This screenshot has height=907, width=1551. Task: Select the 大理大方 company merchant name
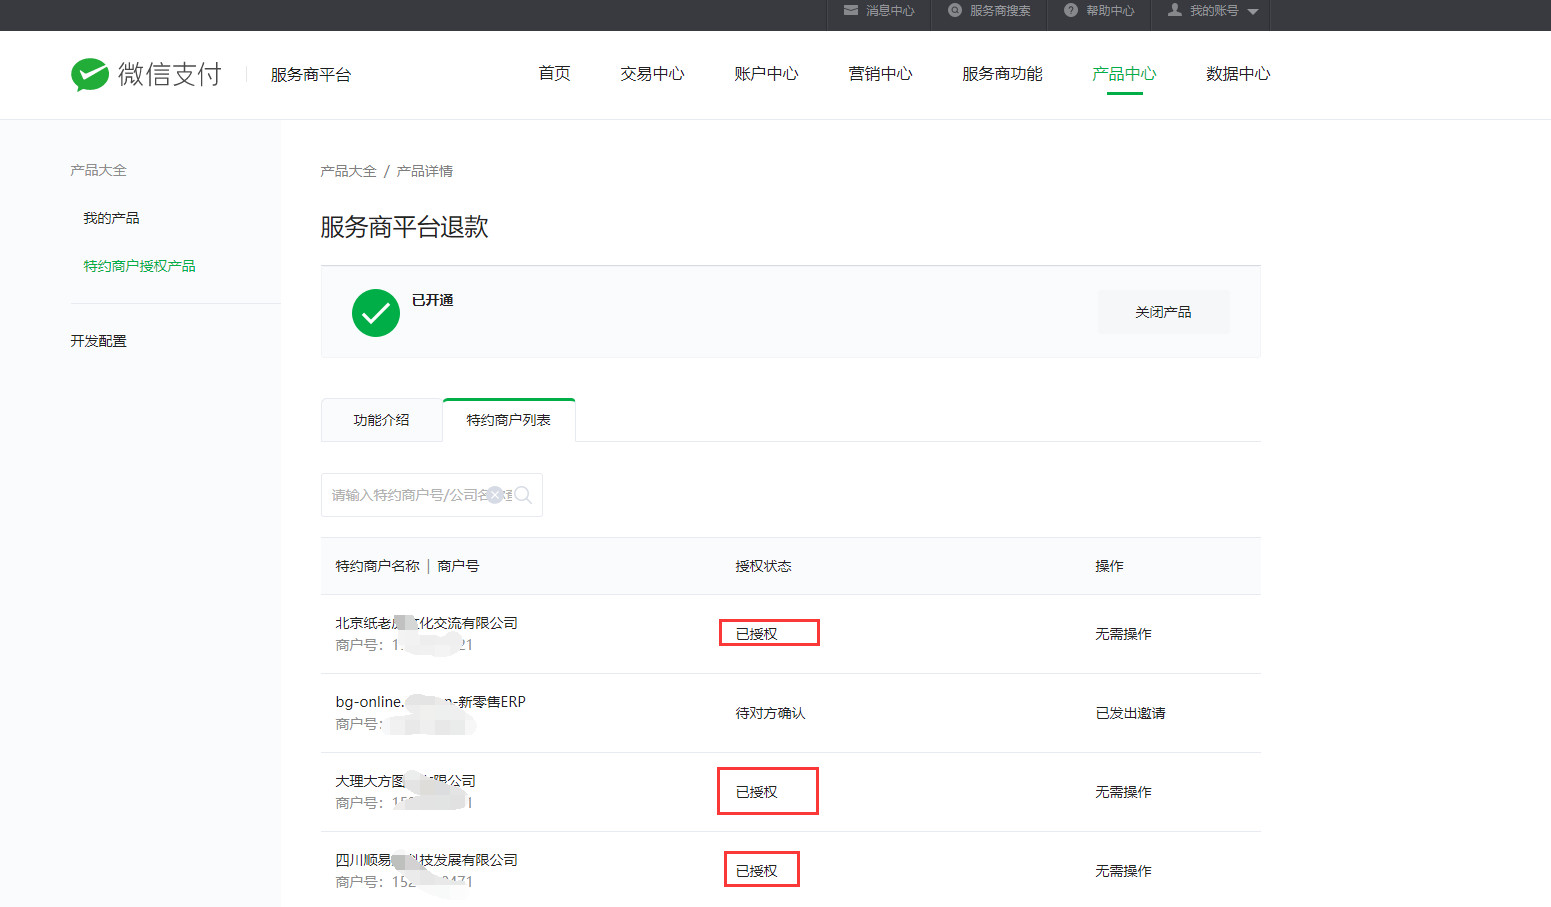click(405, 781)
